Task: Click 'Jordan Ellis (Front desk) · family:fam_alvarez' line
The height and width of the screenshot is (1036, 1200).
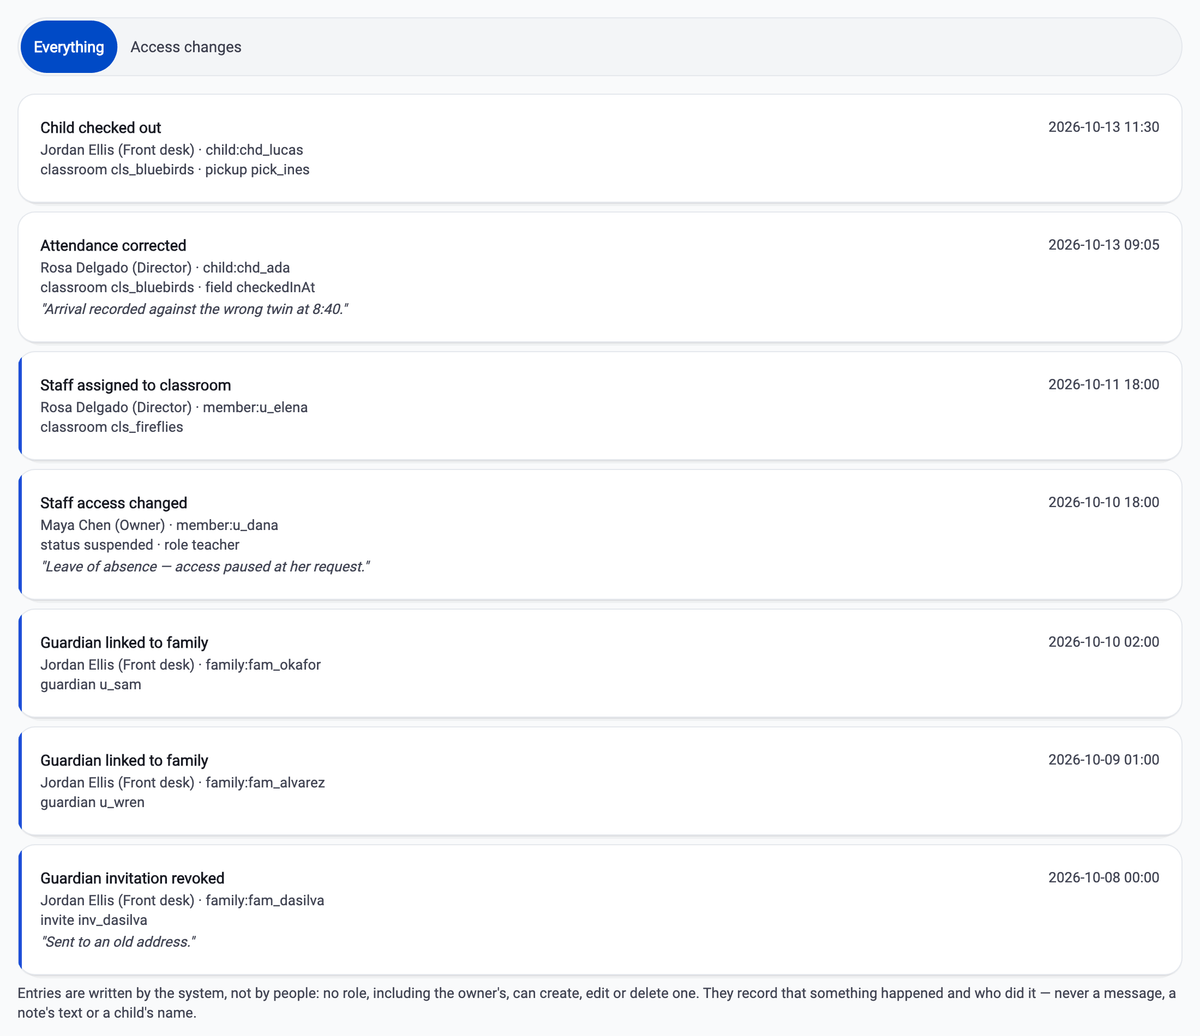Action: pos(183,784)
